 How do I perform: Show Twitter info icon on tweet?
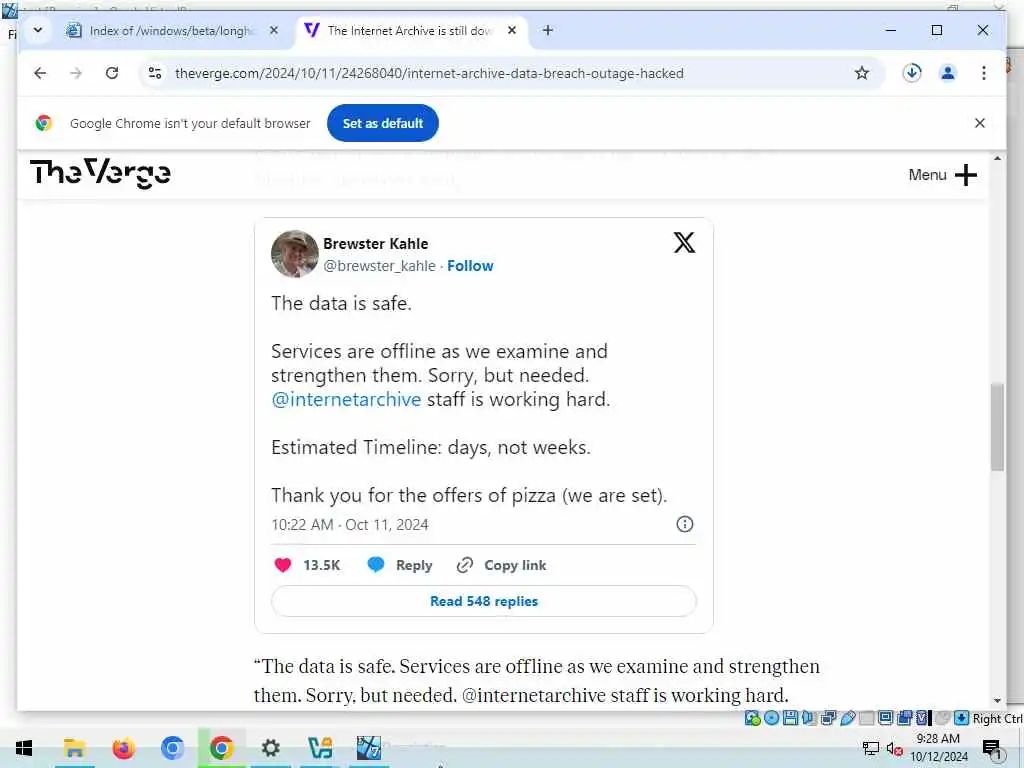[684, 524]
